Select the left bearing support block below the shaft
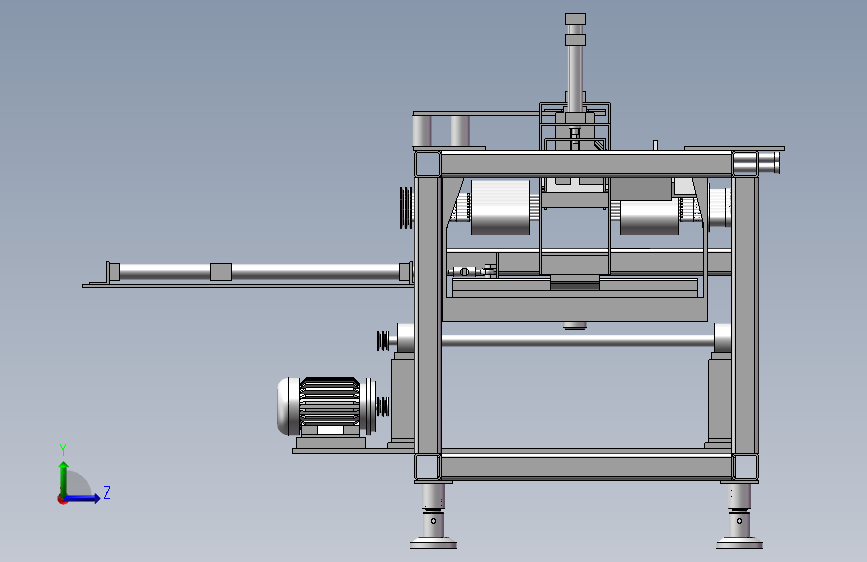 point(403,401)
